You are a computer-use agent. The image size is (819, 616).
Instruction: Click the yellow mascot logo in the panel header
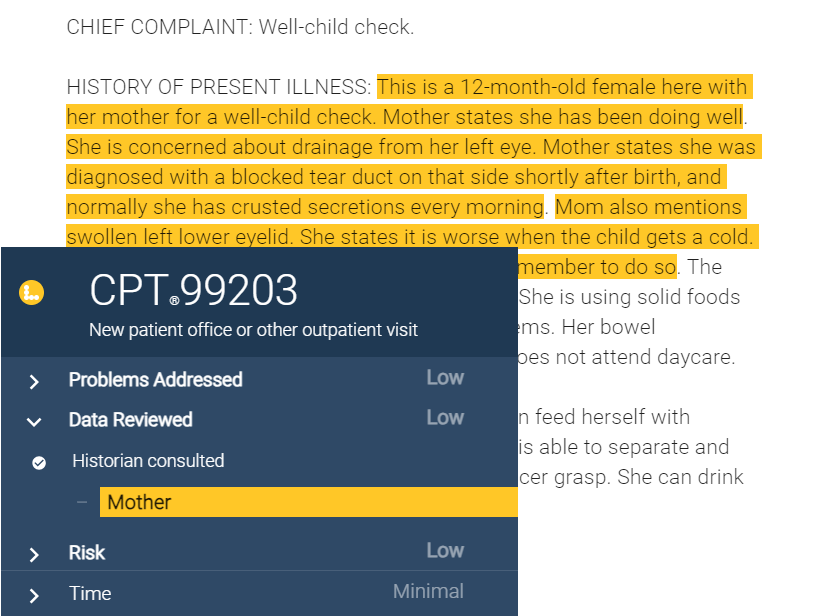click(x=30, y=290)
